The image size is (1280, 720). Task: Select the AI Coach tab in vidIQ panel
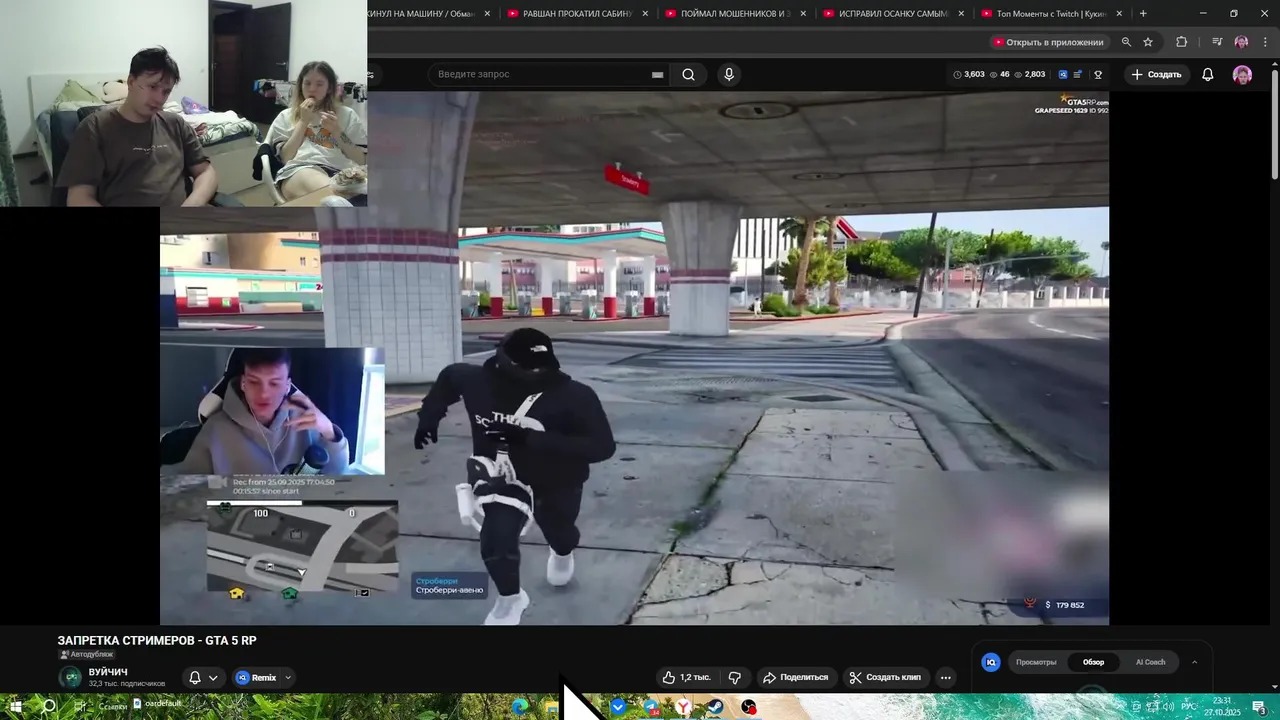pos(1150,662)
